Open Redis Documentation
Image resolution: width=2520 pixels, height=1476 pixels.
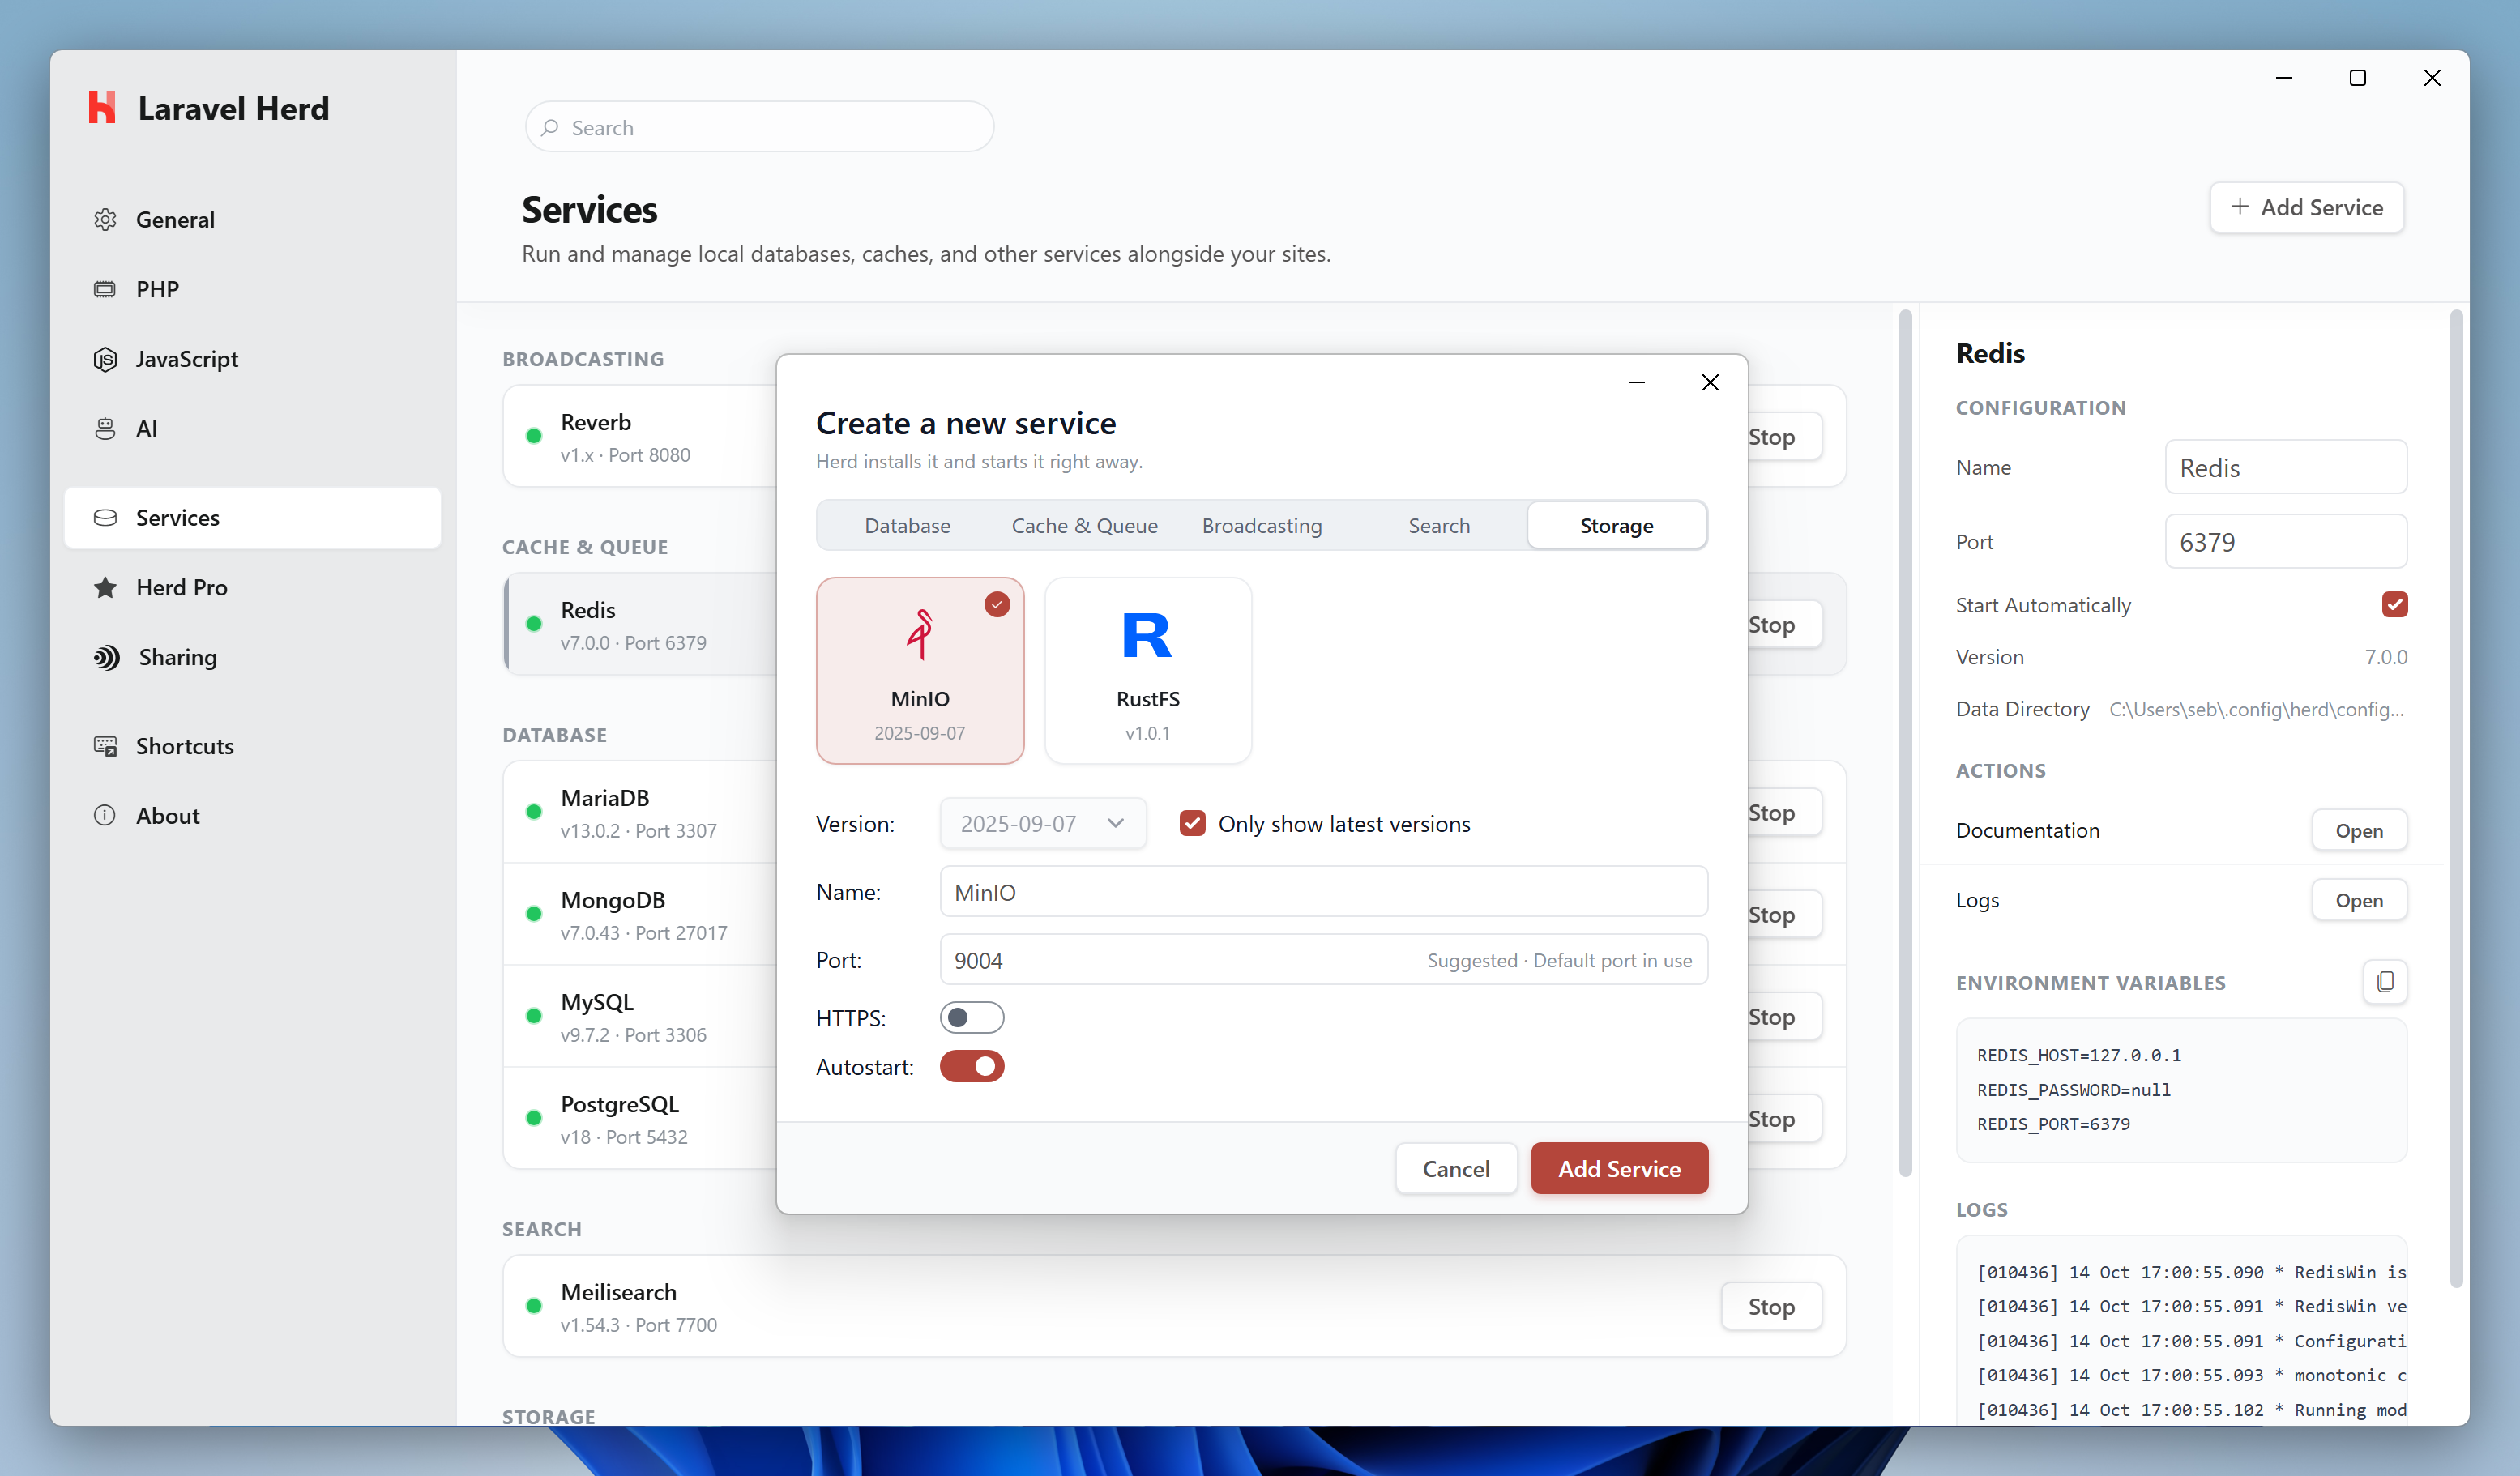pyautogui.click(x=2359, y=830)
